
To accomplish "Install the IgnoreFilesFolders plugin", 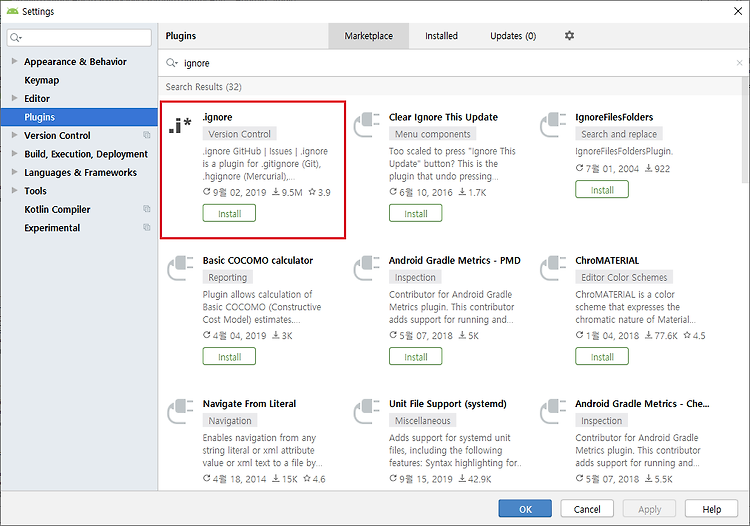I will tap(602, 189).
